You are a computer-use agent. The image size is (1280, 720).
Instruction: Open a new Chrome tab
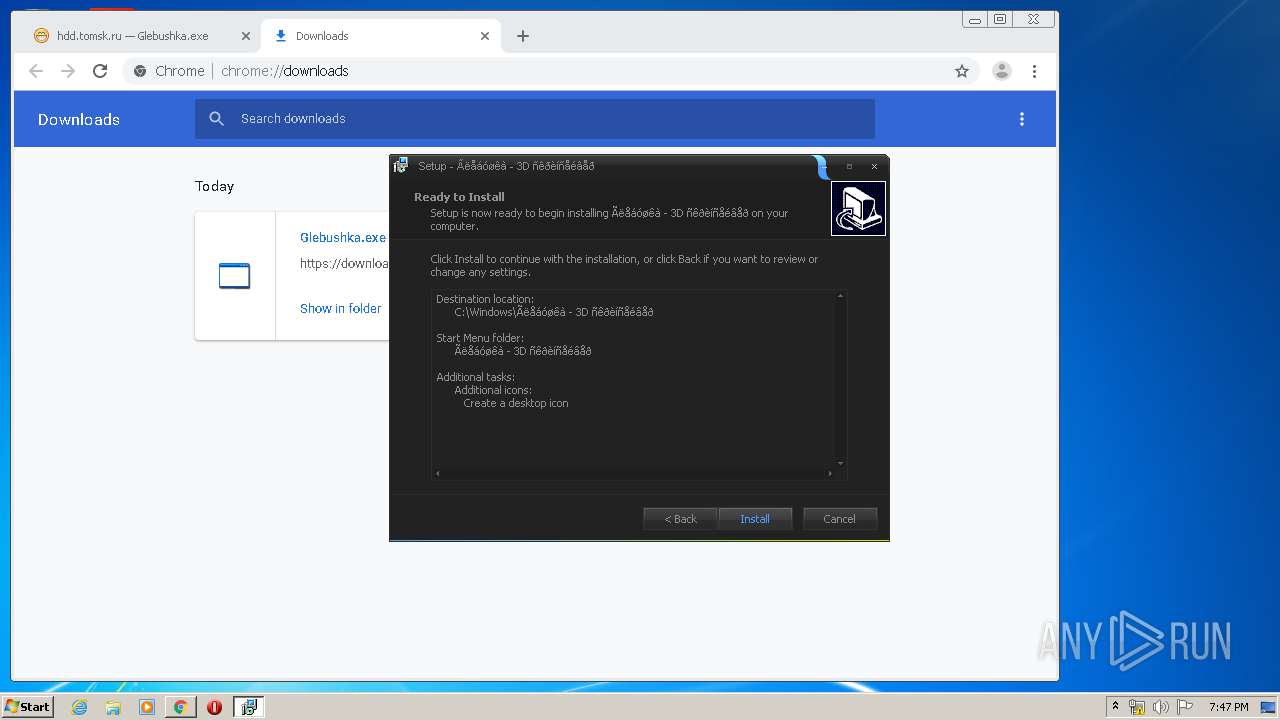pos(522,36)
